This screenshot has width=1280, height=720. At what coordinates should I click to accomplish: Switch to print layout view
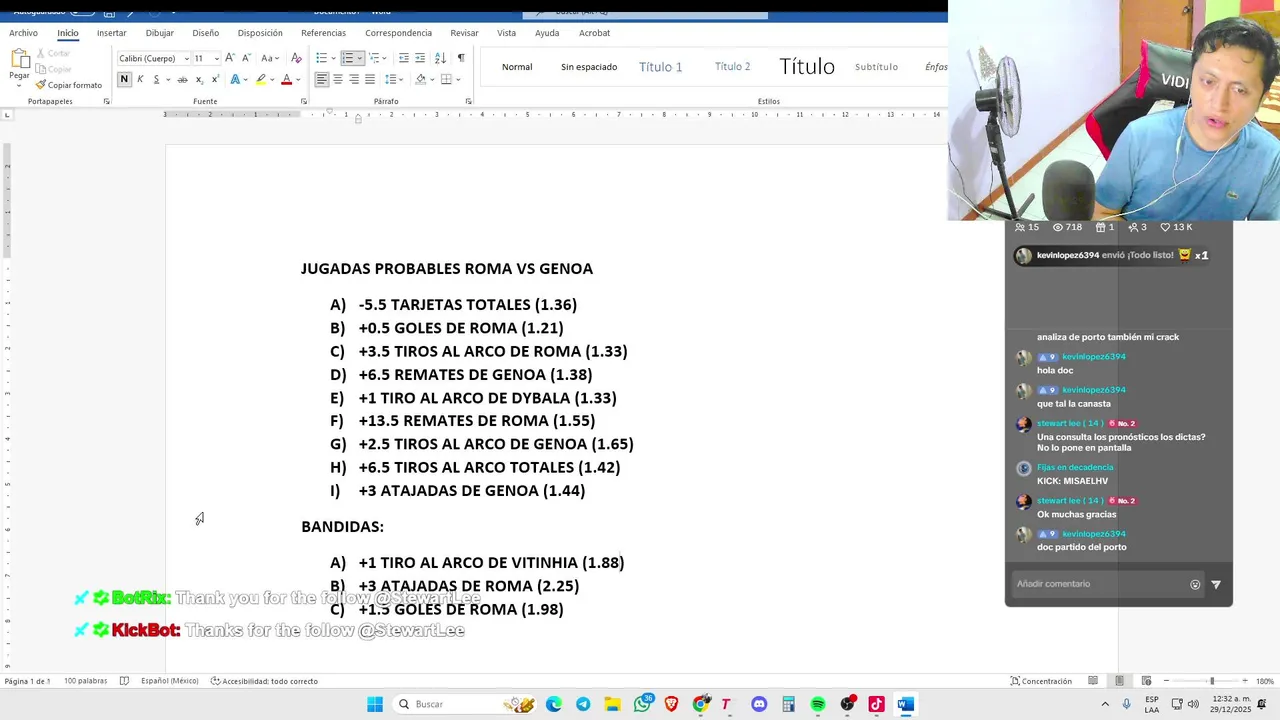1119,681
